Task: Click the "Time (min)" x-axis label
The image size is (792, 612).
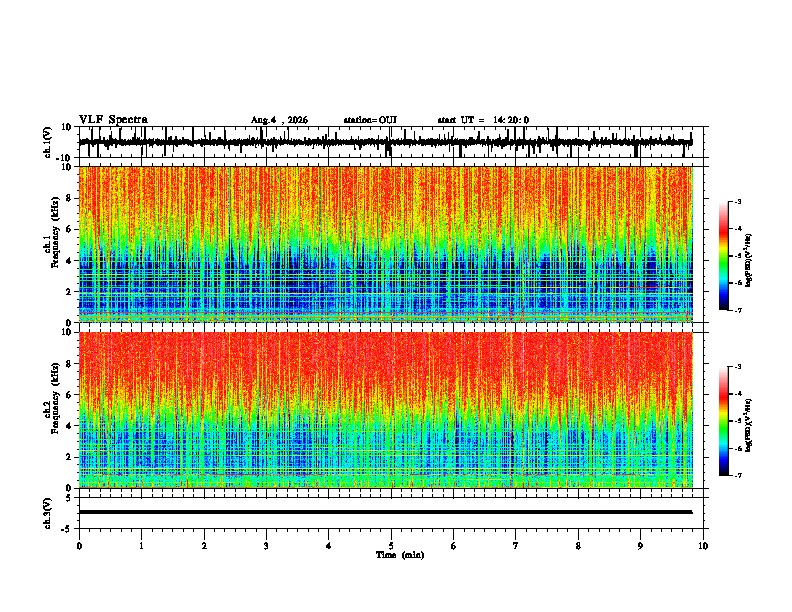Action: coord(400,555)
